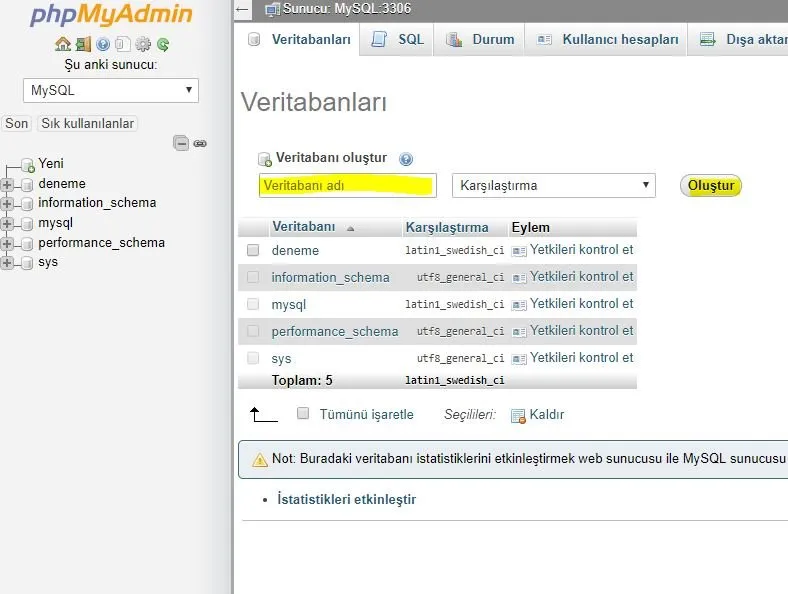Open the Sunucu: MySQL:3306 breadcrumb link
788x594 pixels.
point(347,9)
